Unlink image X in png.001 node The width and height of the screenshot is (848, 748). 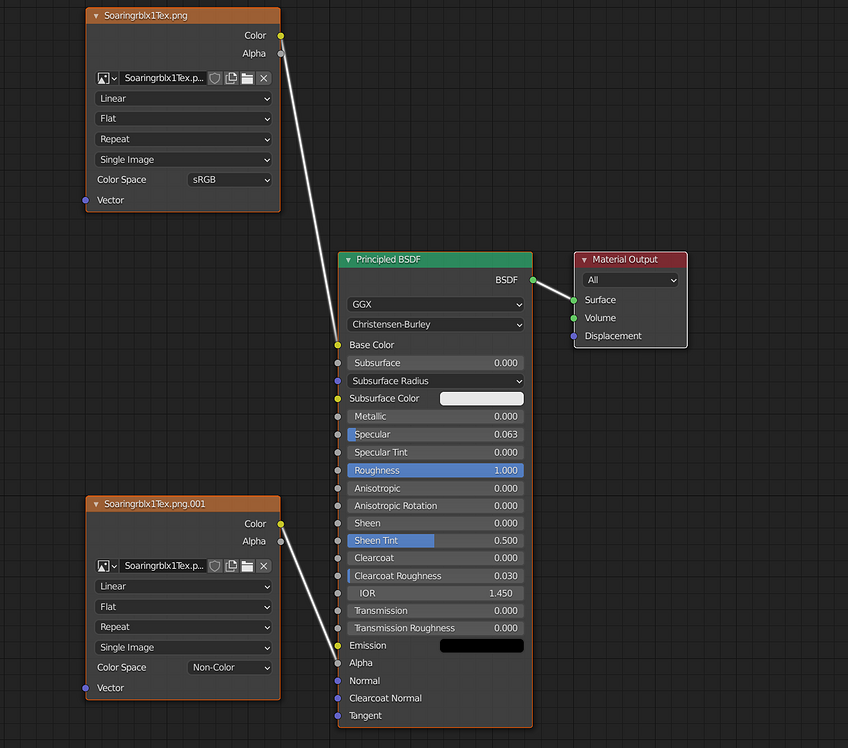click(263, 566)
